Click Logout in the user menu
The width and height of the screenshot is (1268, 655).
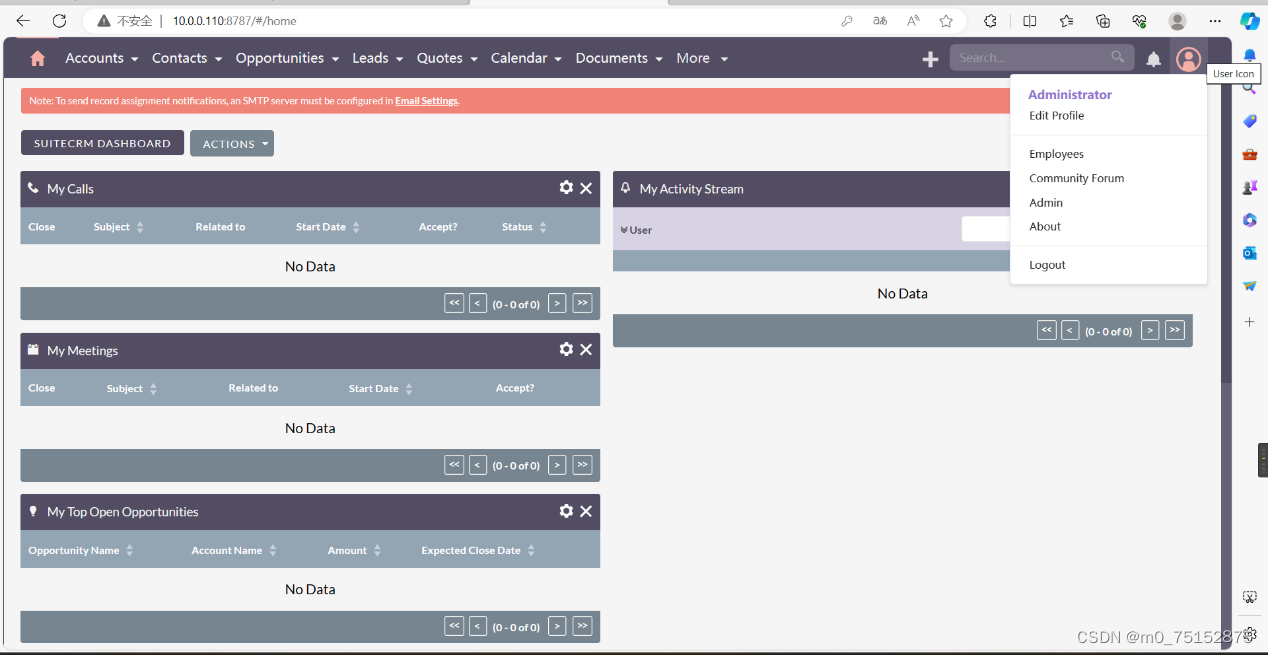tap(1047, 264)
